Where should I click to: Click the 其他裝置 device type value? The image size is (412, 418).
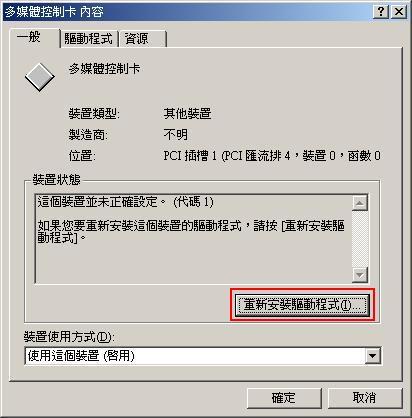187,114
